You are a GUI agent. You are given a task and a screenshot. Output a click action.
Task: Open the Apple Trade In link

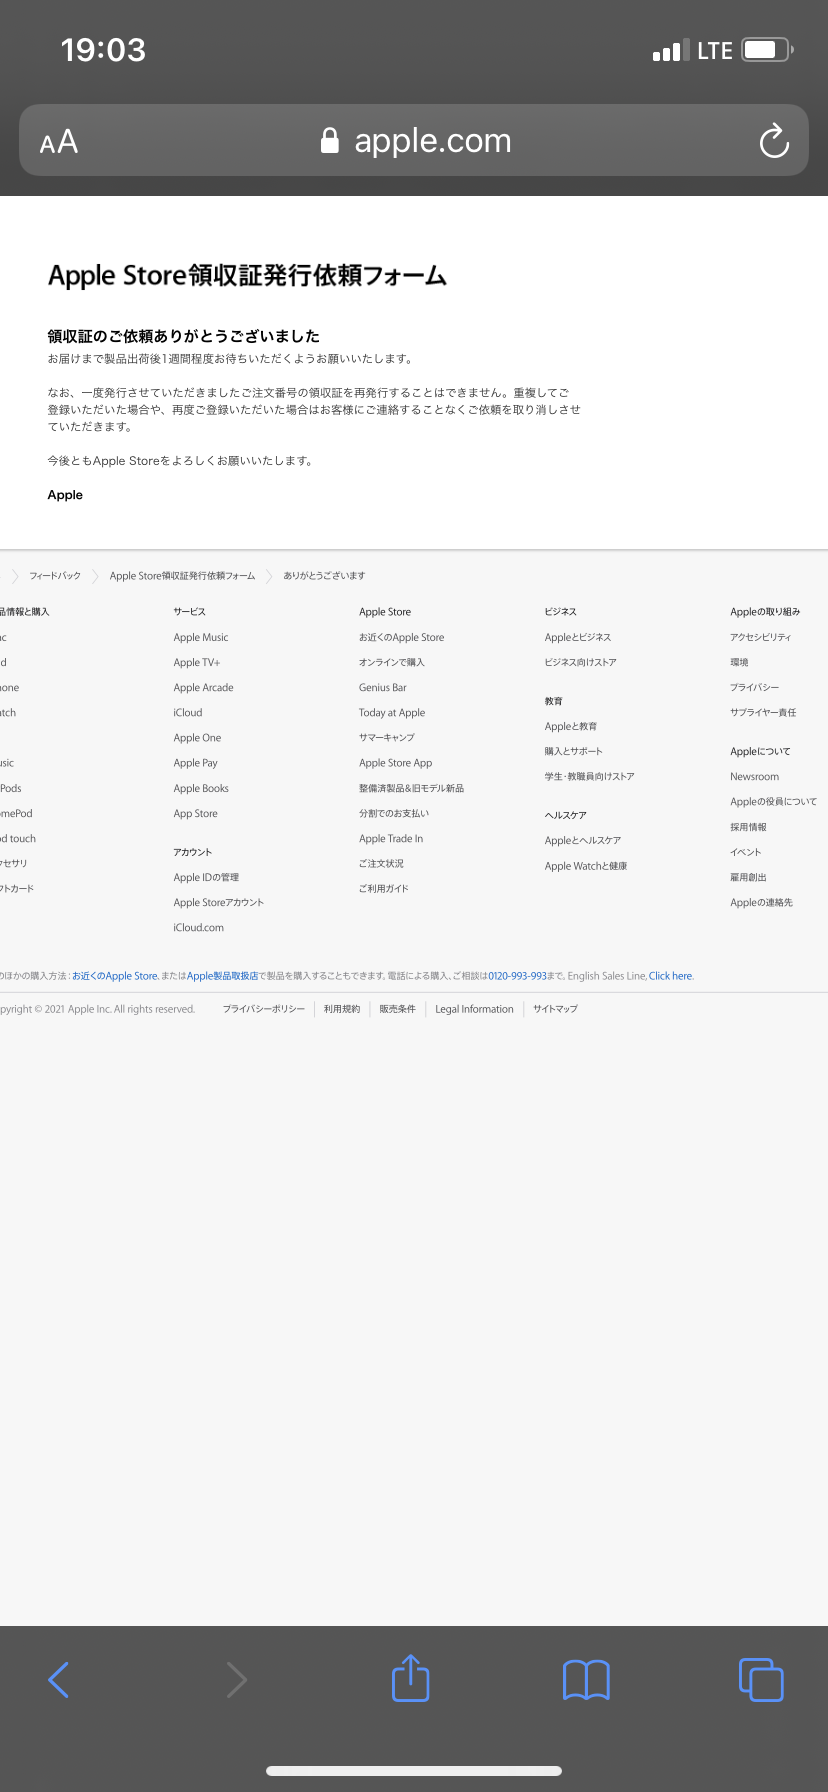tap(391, 839)
